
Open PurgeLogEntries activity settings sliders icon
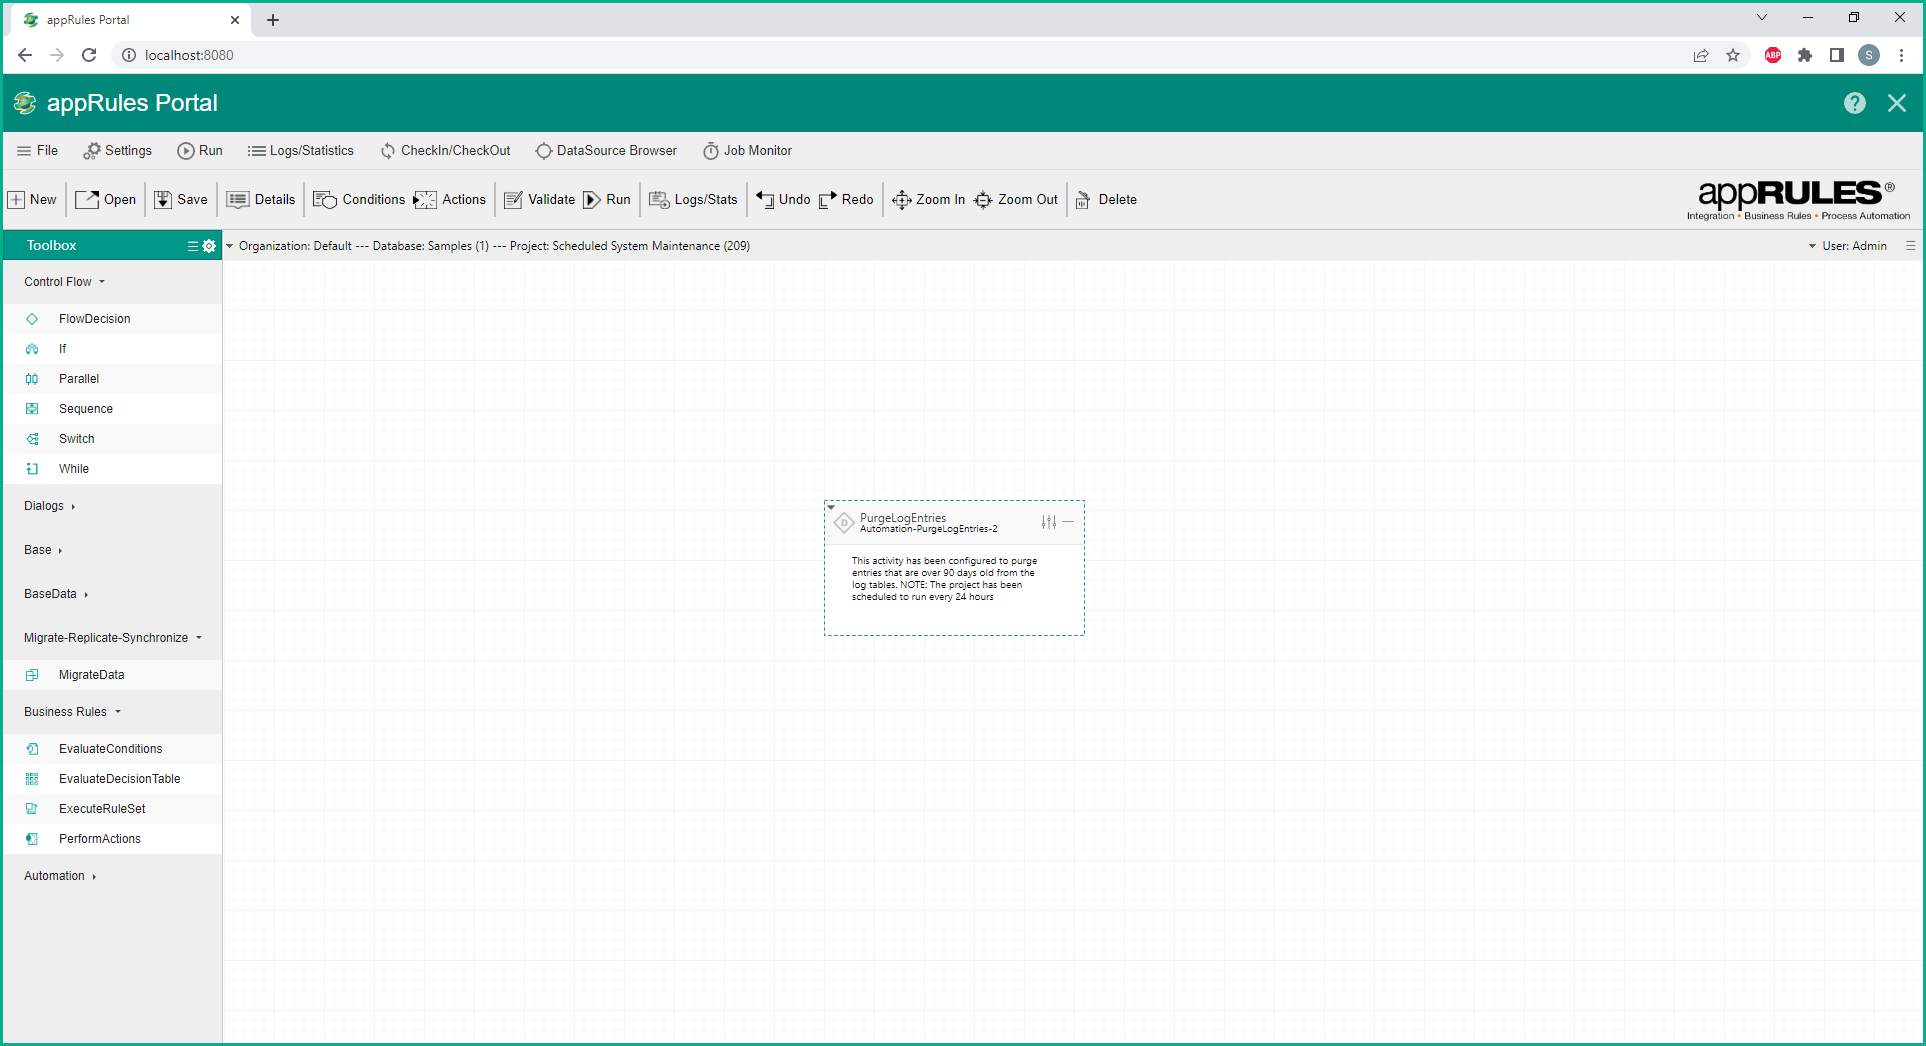(x=1048, y=522)
